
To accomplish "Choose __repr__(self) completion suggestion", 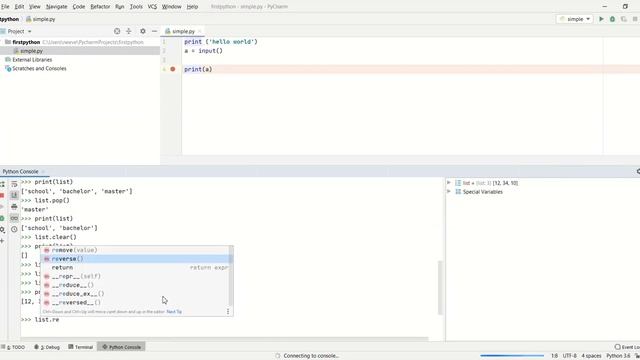I will coord(135,276).
